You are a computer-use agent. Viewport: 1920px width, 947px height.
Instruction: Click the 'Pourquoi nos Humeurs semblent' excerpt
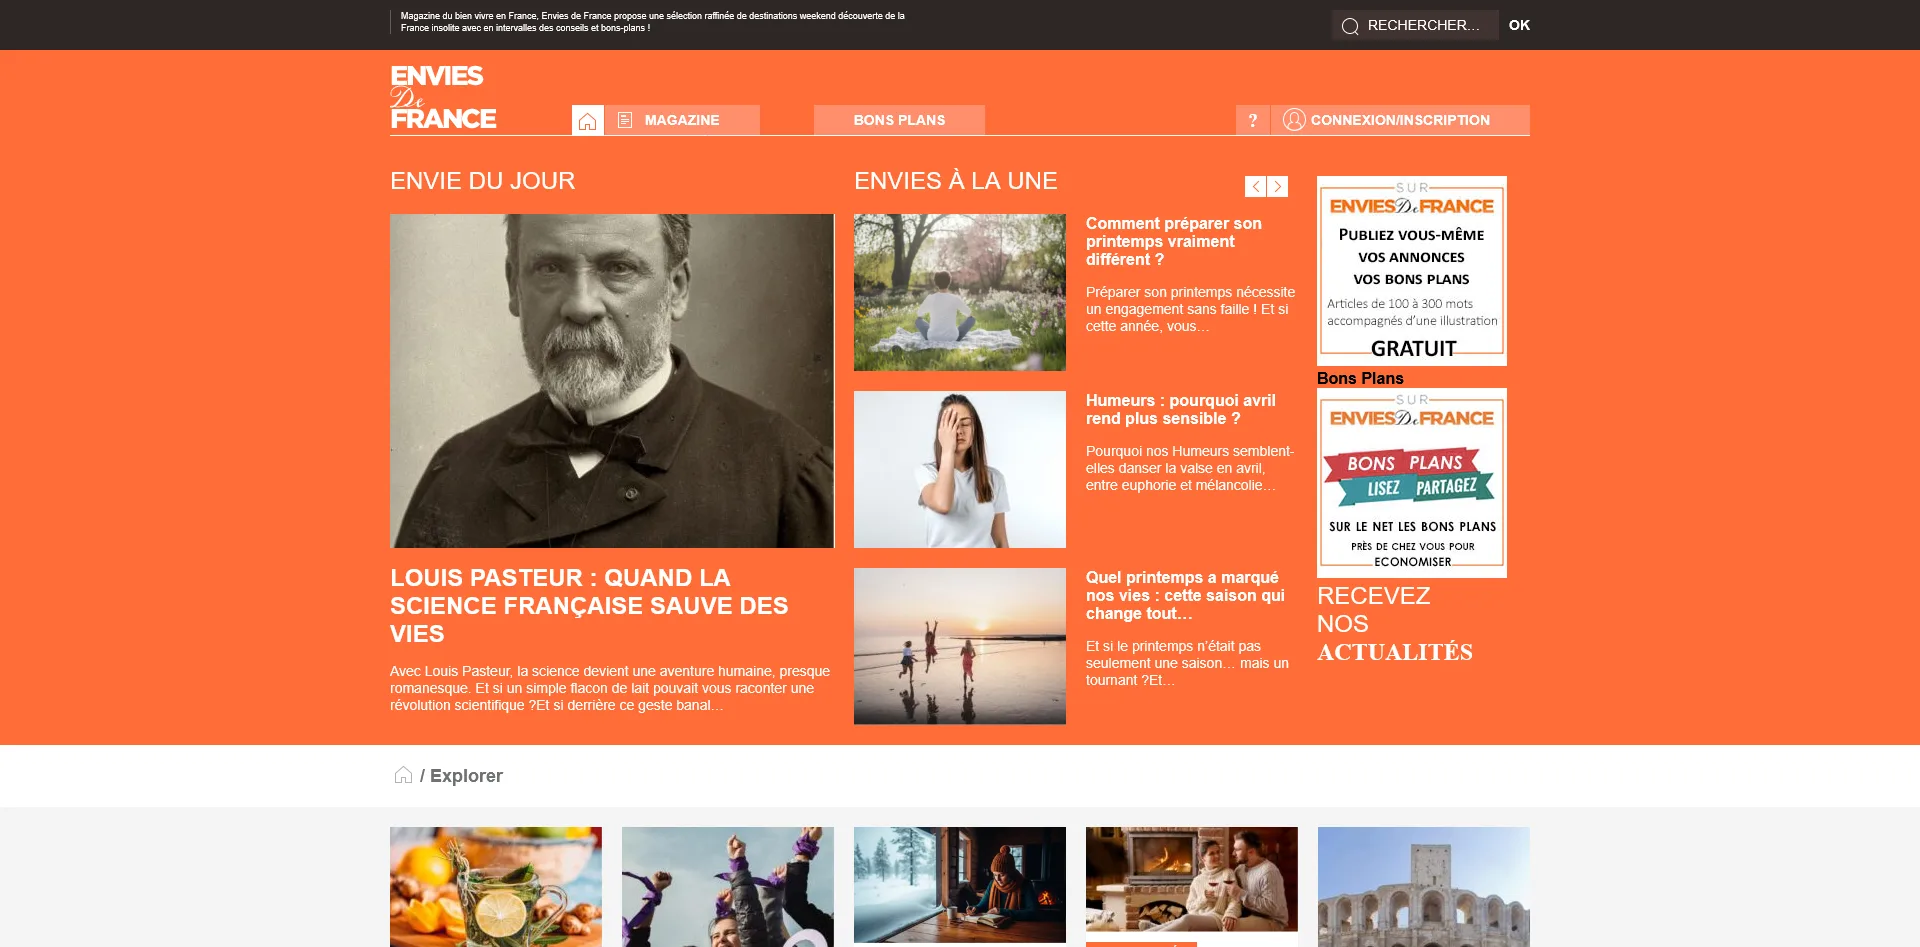point(1190,468)
